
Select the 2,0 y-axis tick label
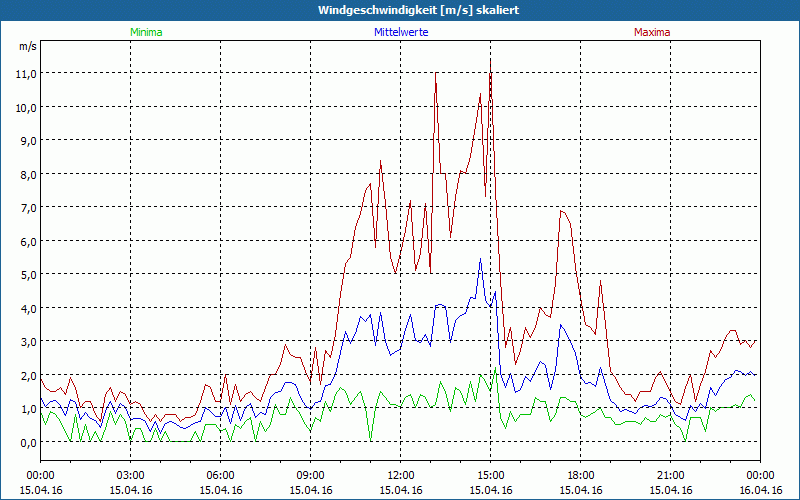(x=25, y=375)
